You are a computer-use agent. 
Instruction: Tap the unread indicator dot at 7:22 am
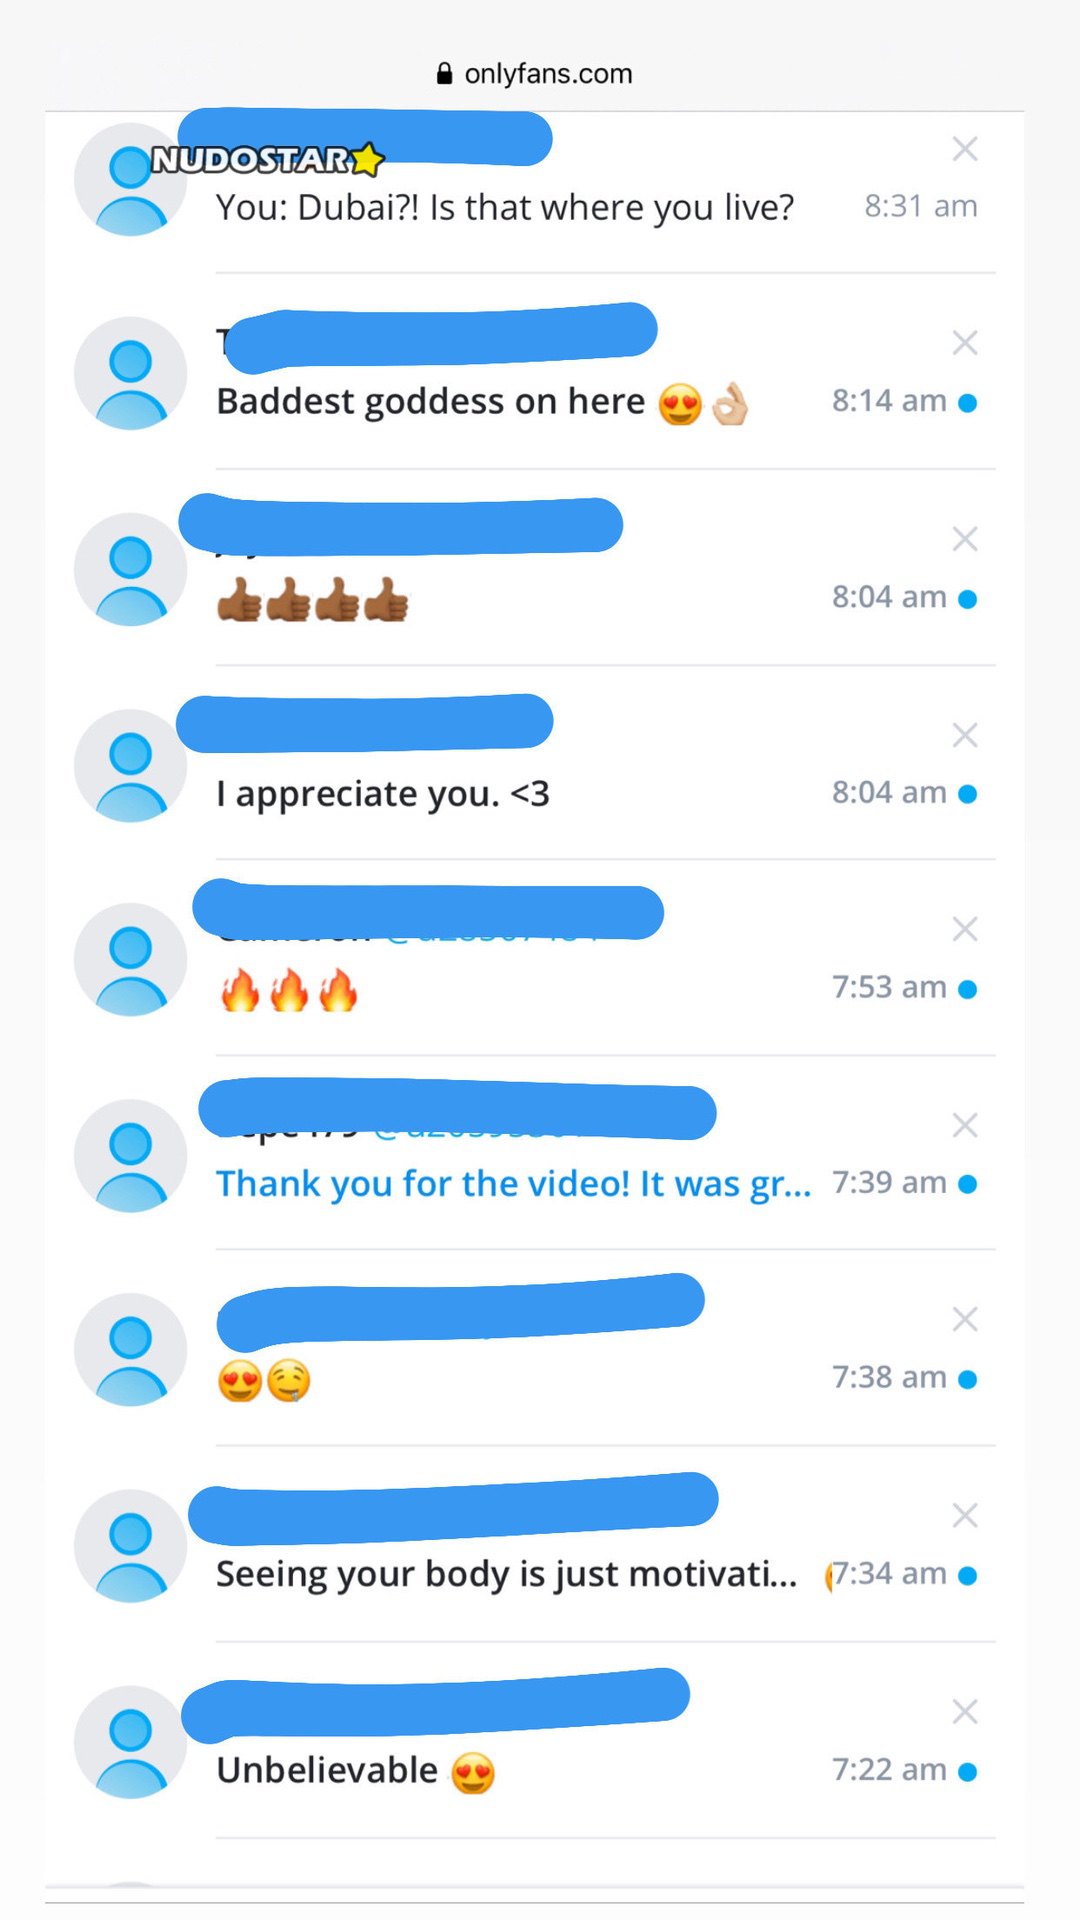tap(967, 1771)
